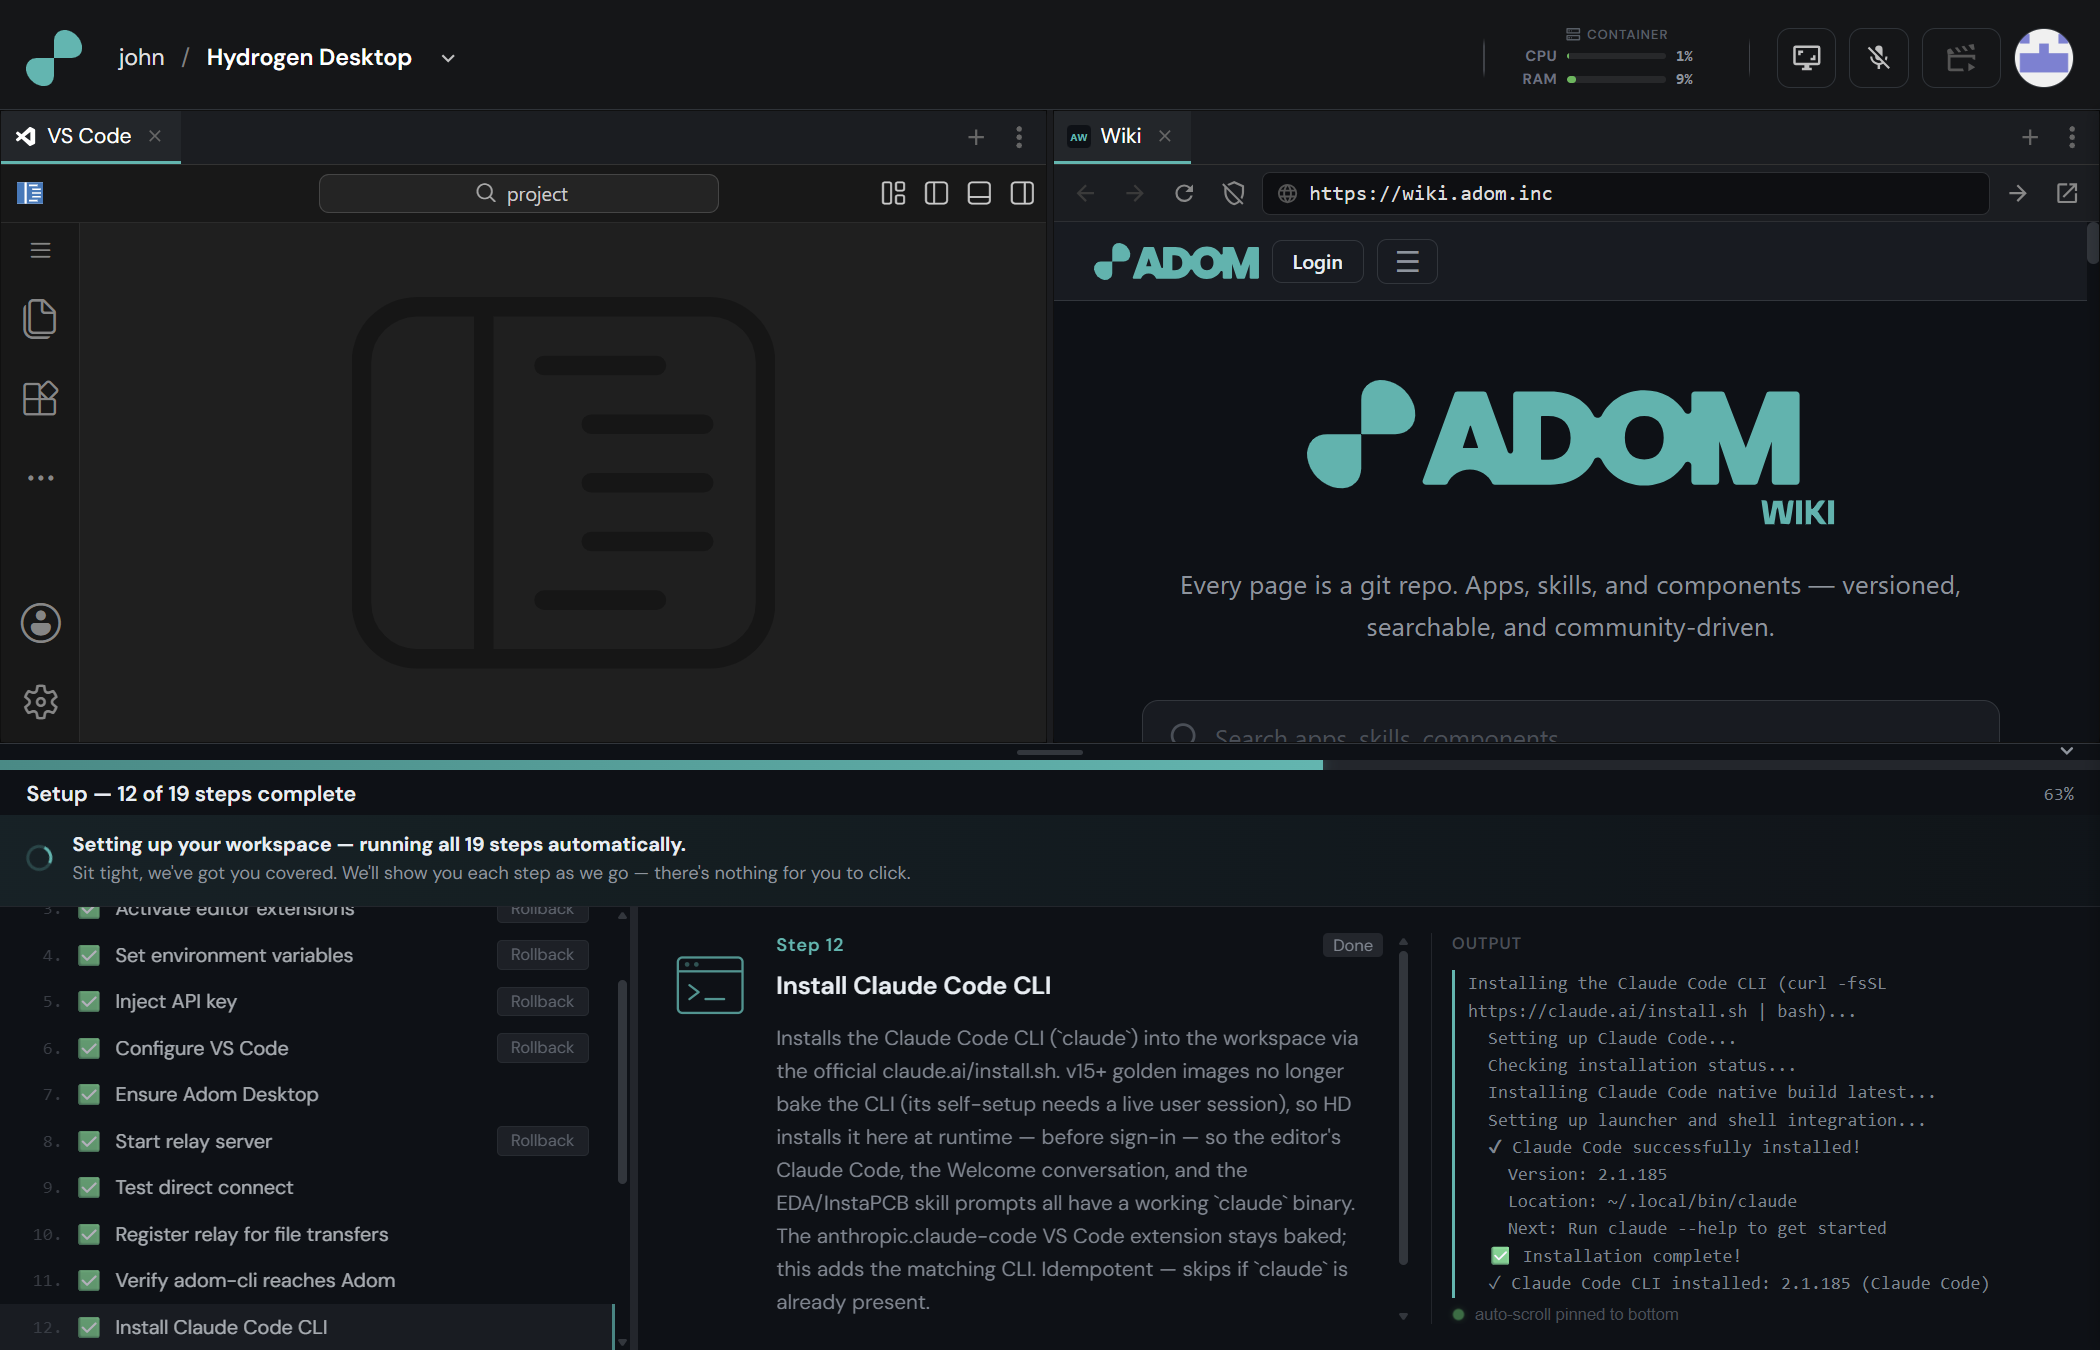The width and height of the screenshot is (2100, 1350).
Task: Go back in the Wiki browser
Action: [1086, 193]
